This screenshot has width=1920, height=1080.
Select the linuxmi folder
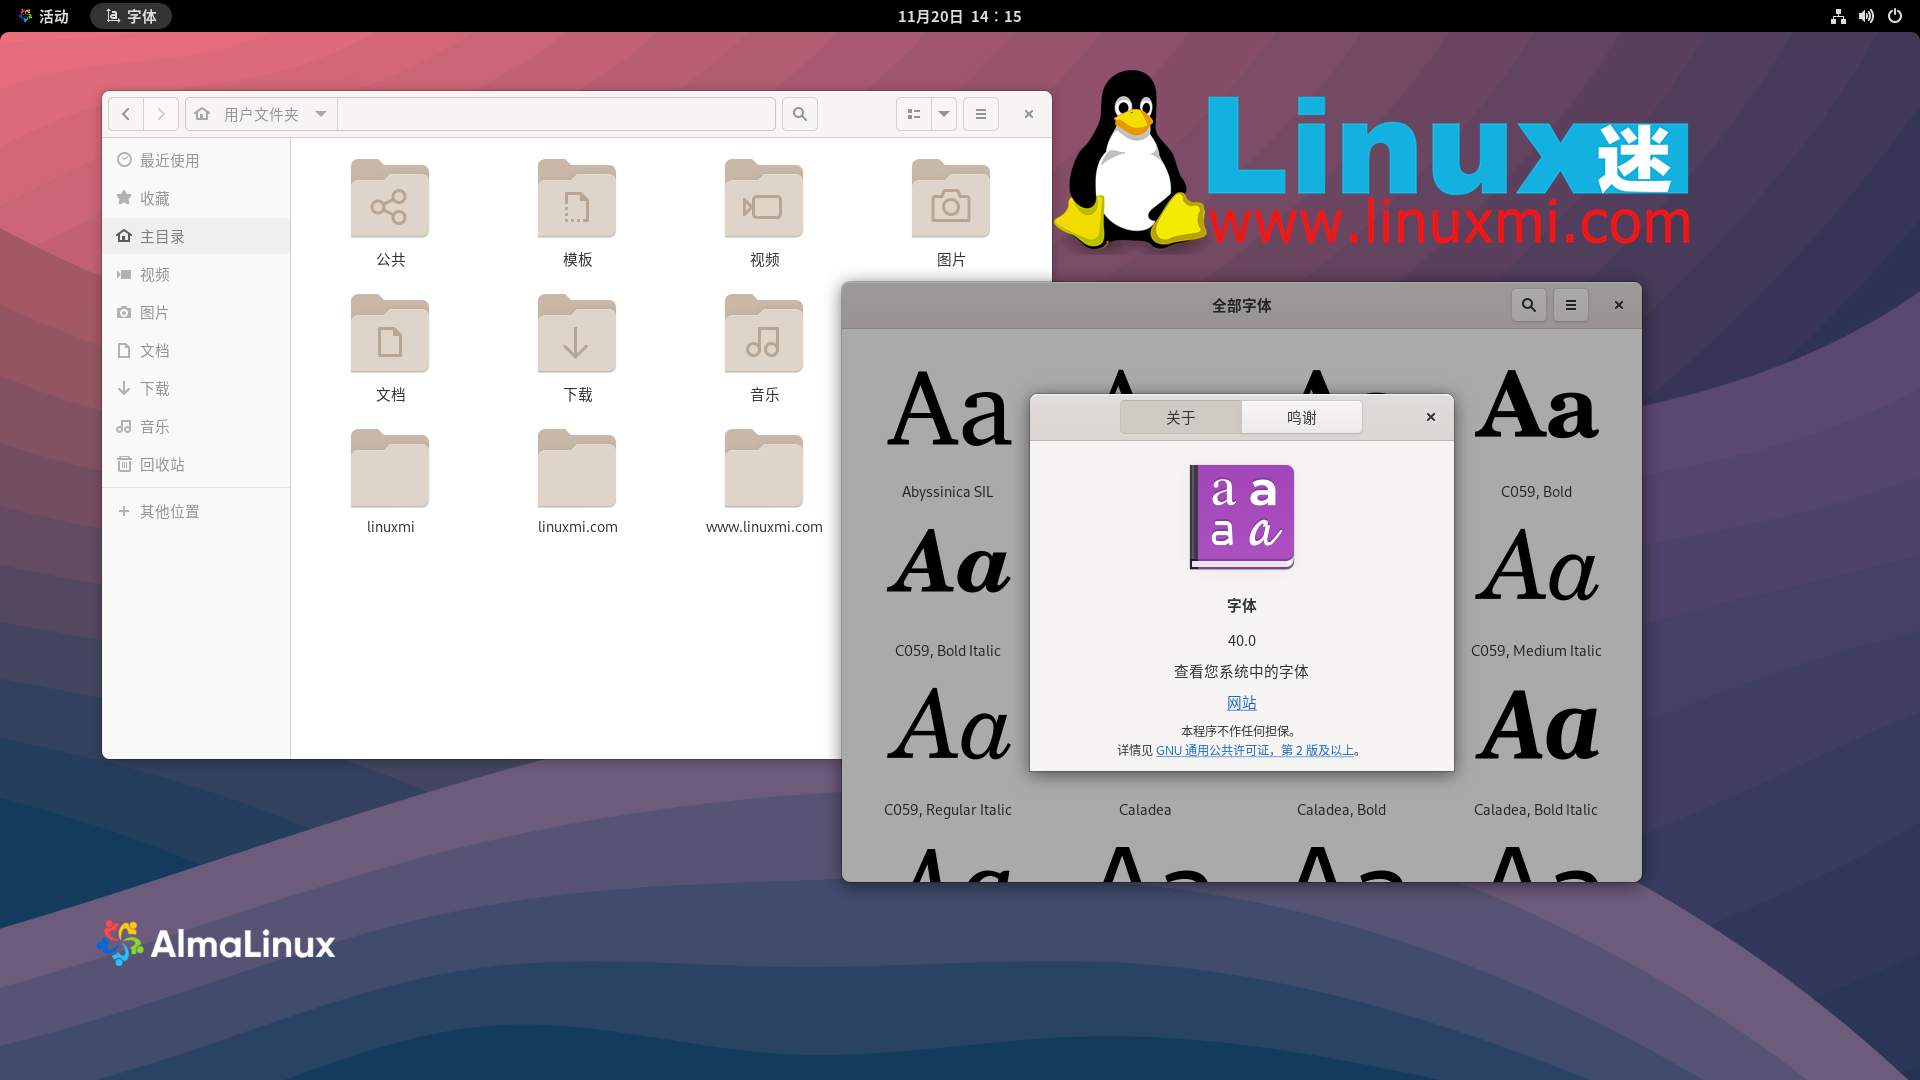(x=390, y=469)
